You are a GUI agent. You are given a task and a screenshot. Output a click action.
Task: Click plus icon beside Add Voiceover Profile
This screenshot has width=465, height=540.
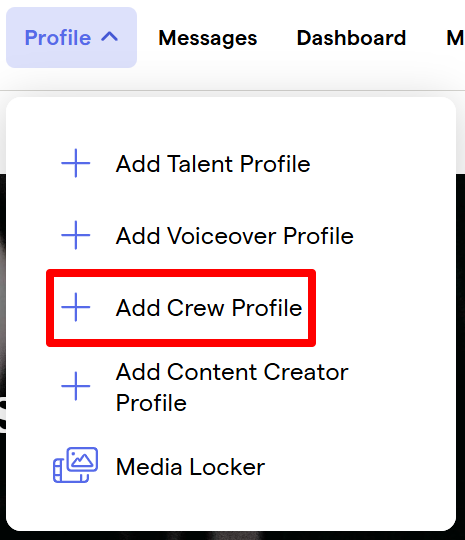pyautogui.click(x=76, y=235)
